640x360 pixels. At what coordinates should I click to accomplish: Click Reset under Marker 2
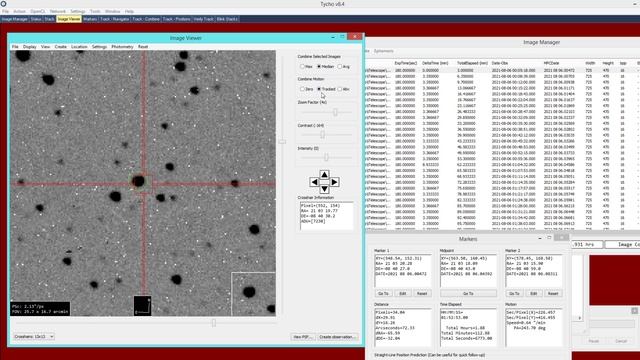(x=553, y=293)
